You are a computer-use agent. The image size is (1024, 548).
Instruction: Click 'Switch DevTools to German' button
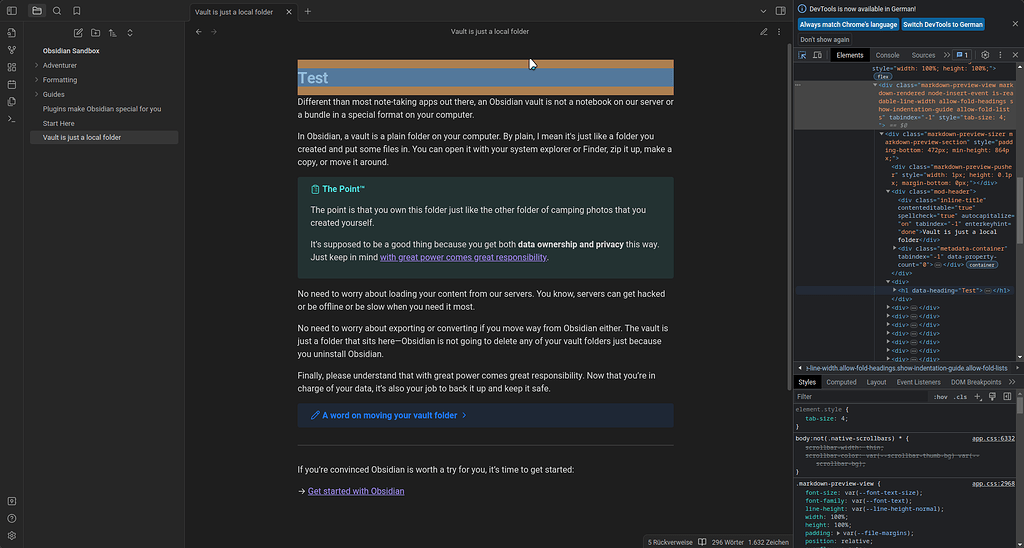click(942, 24)
